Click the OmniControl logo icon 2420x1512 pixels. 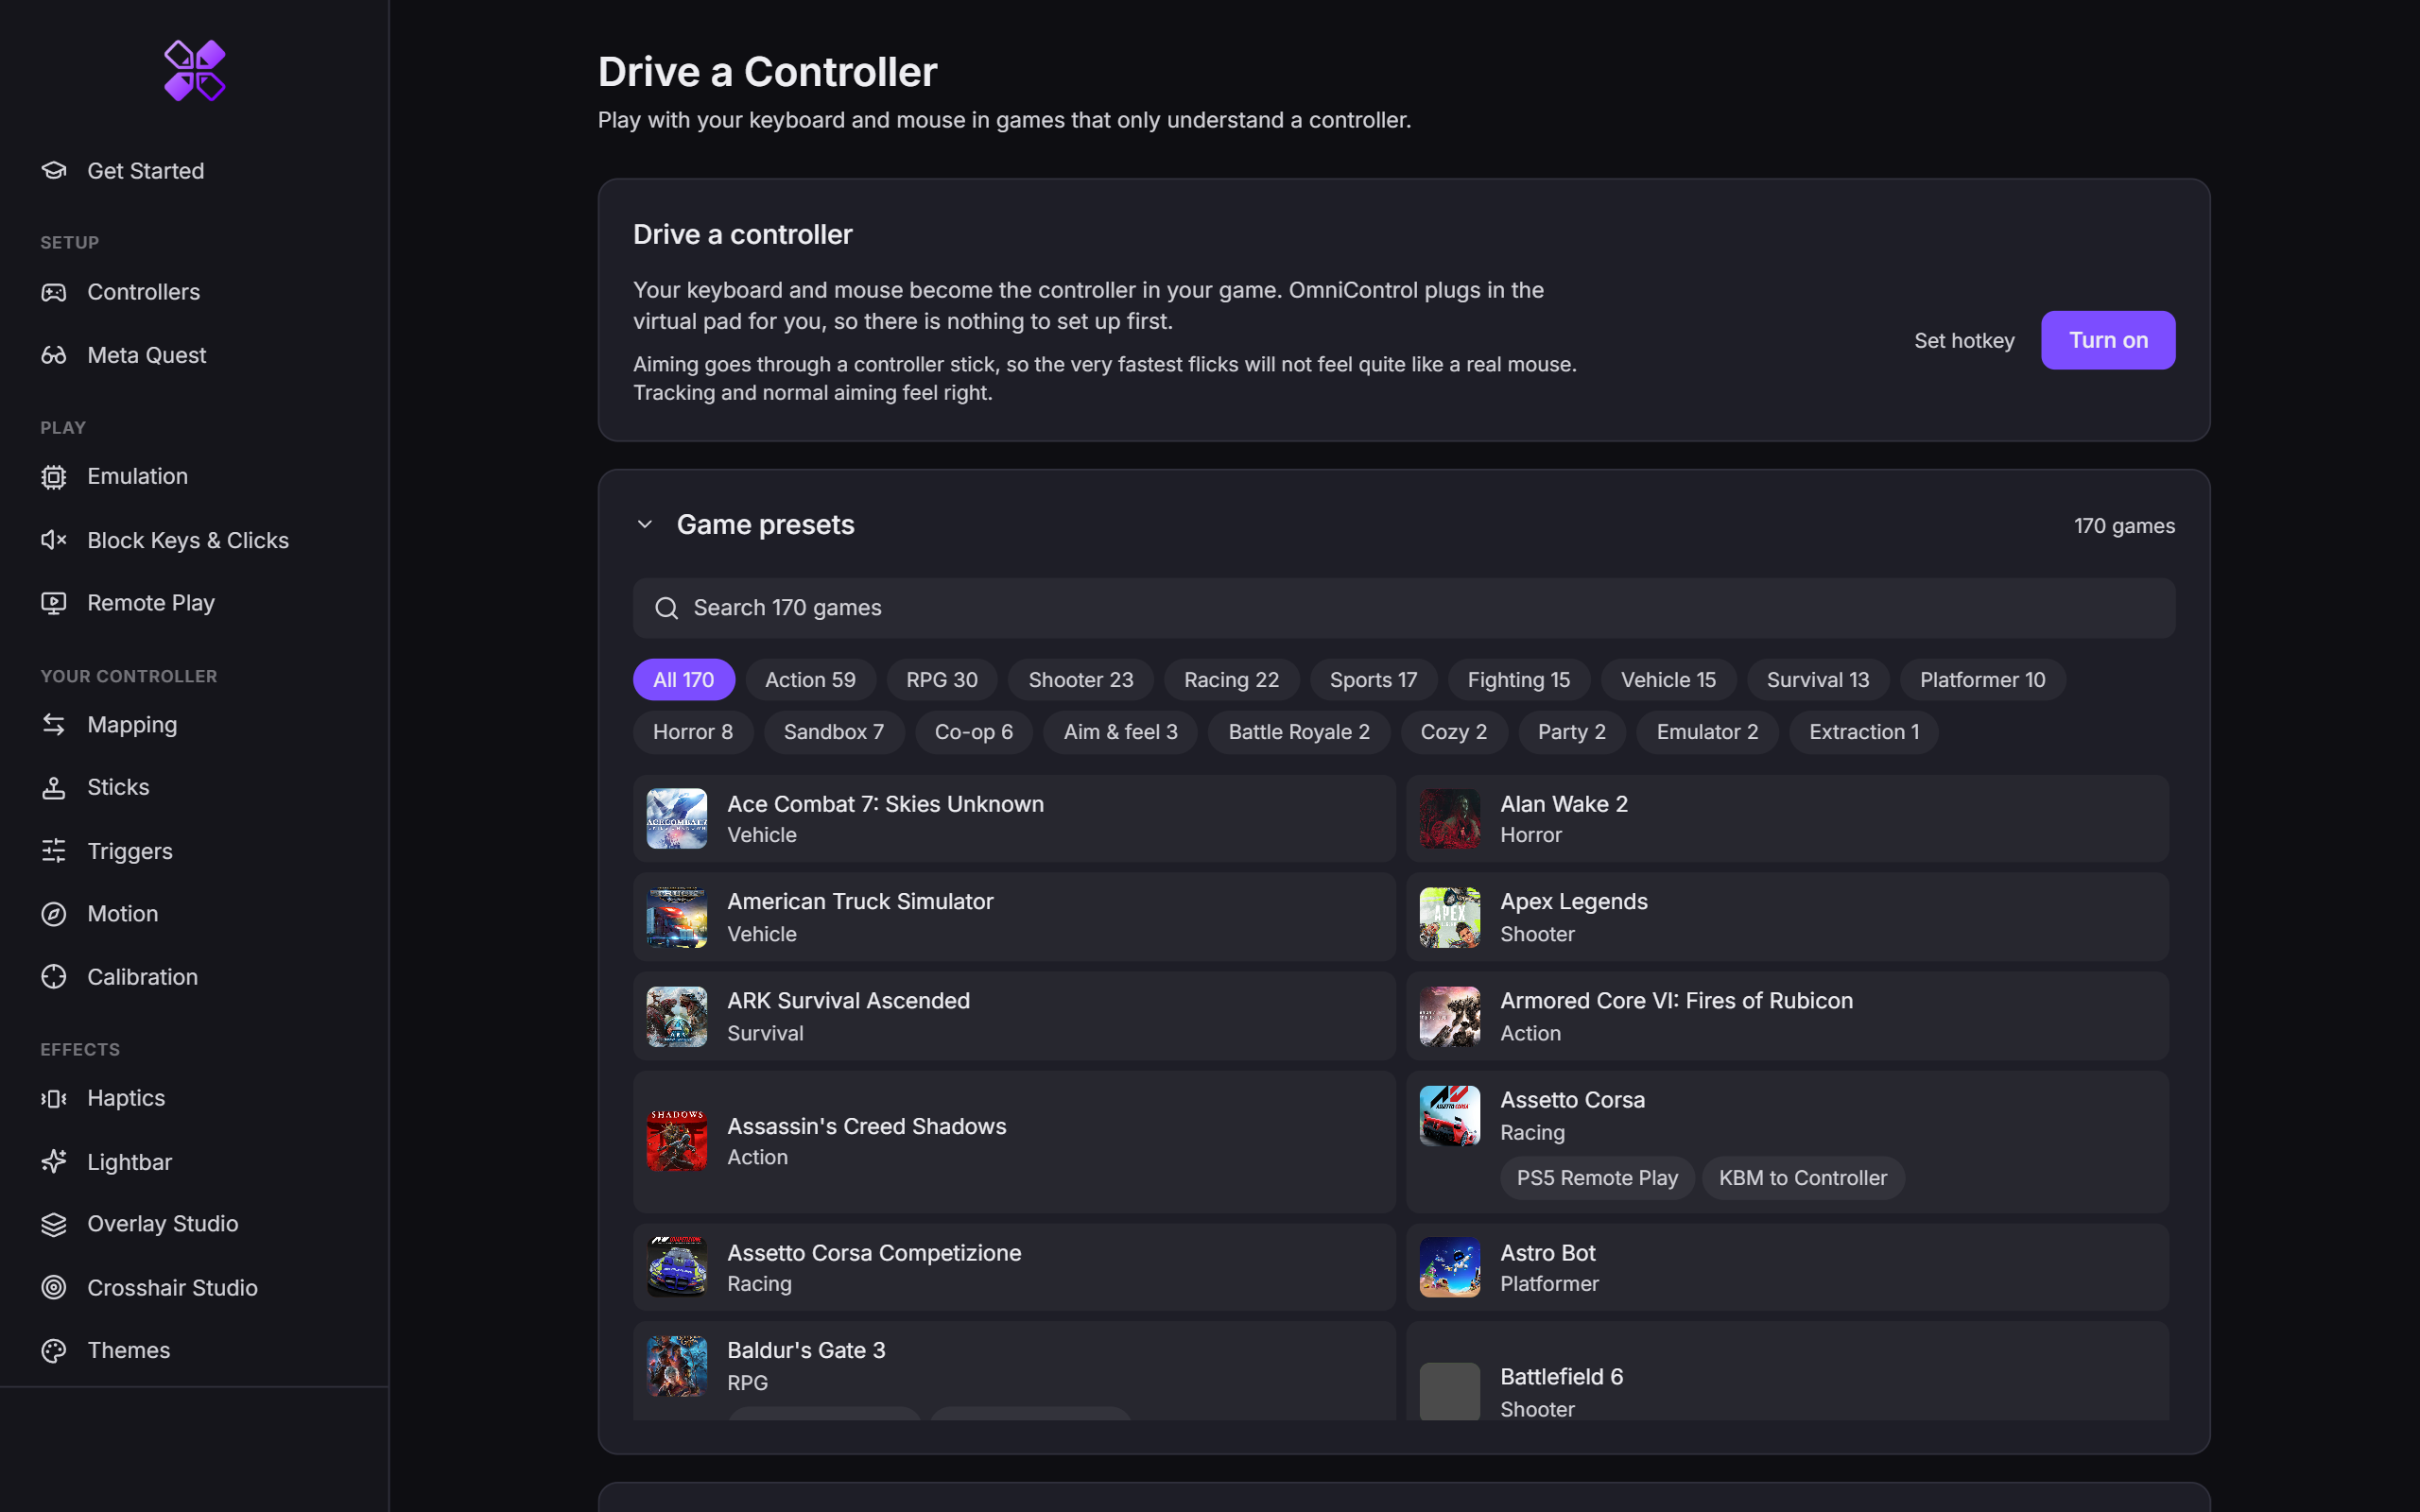(x=194, y=70)
